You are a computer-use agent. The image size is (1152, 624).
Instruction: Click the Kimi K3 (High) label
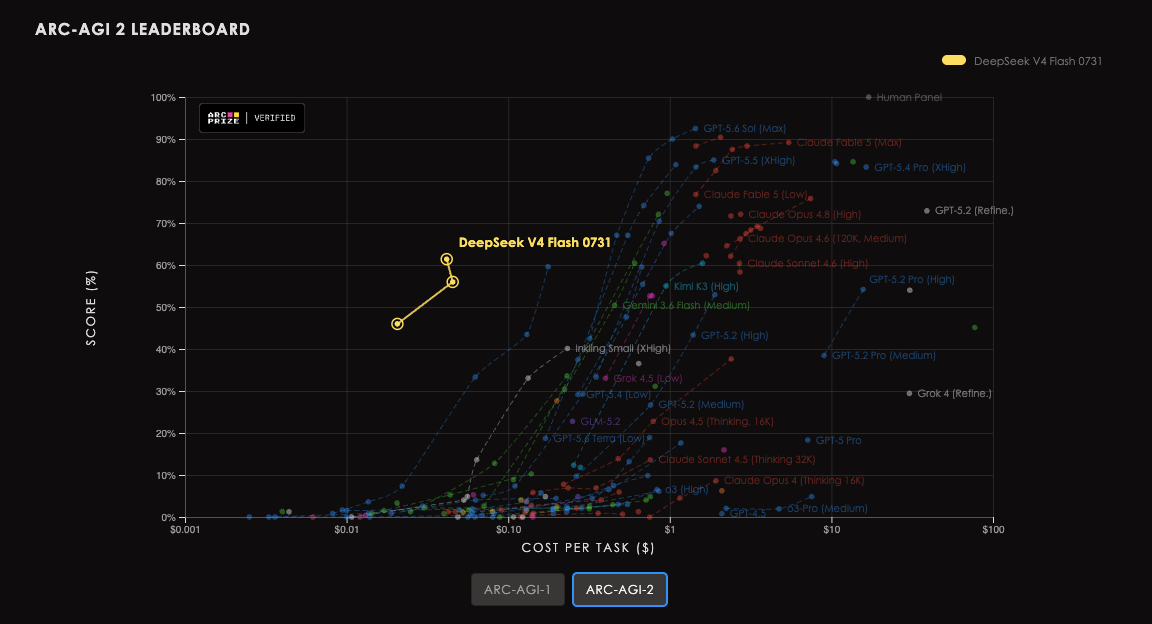click(706, 287)
